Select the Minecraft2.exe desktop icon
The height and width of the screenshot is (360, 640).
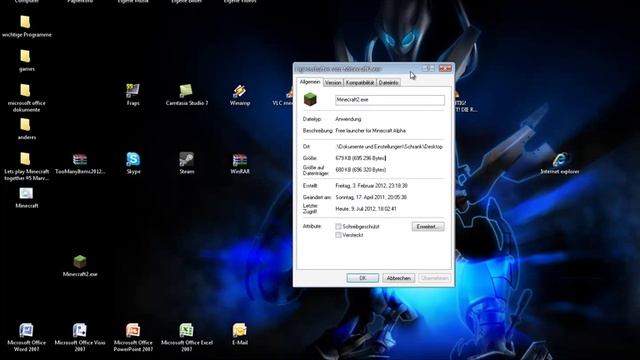pyautogui.click(x=80, y=262)
